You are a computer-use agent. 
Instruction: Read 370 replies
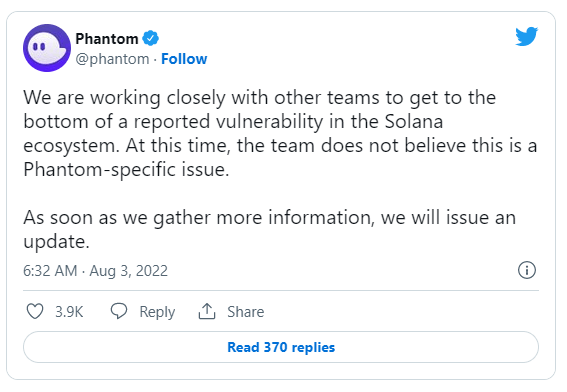click(x=281, y=347)
